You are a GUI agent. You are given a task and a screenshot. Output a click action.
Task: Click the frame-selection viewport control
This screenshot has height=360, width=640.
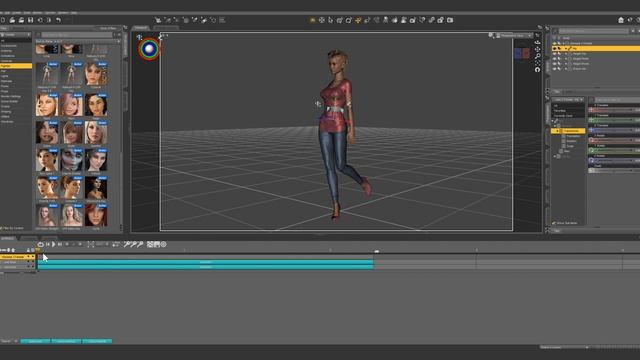pyautogui.click(x=538, y=63)
